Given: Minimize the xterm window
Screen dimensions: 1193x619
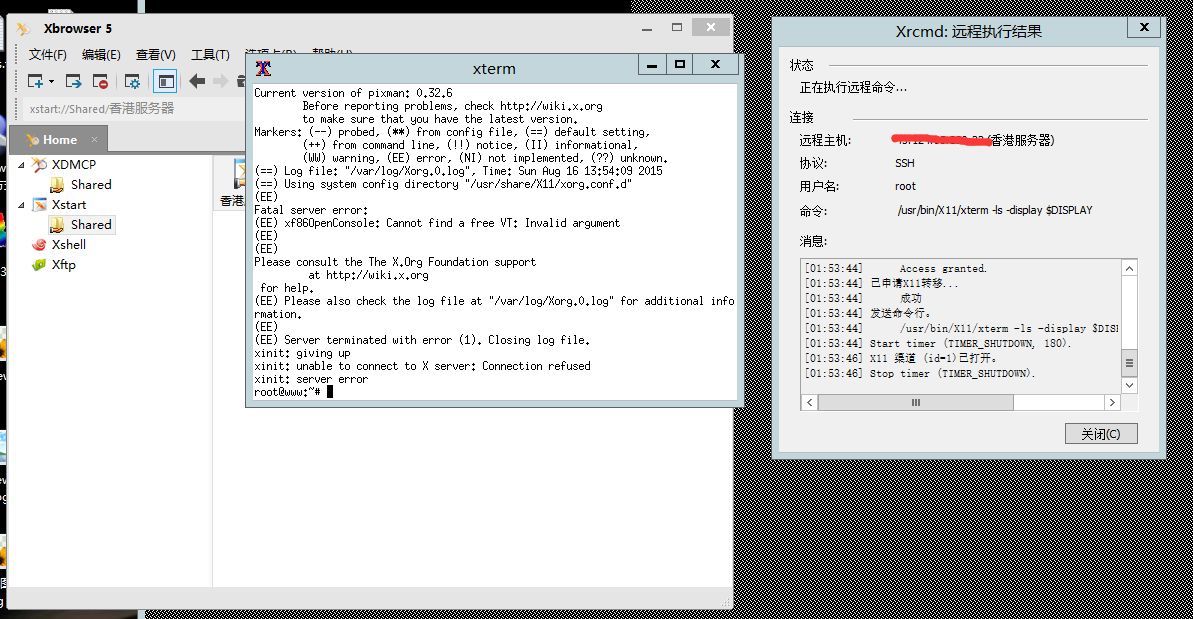Looking at the screenshot, I should (652, 65).
